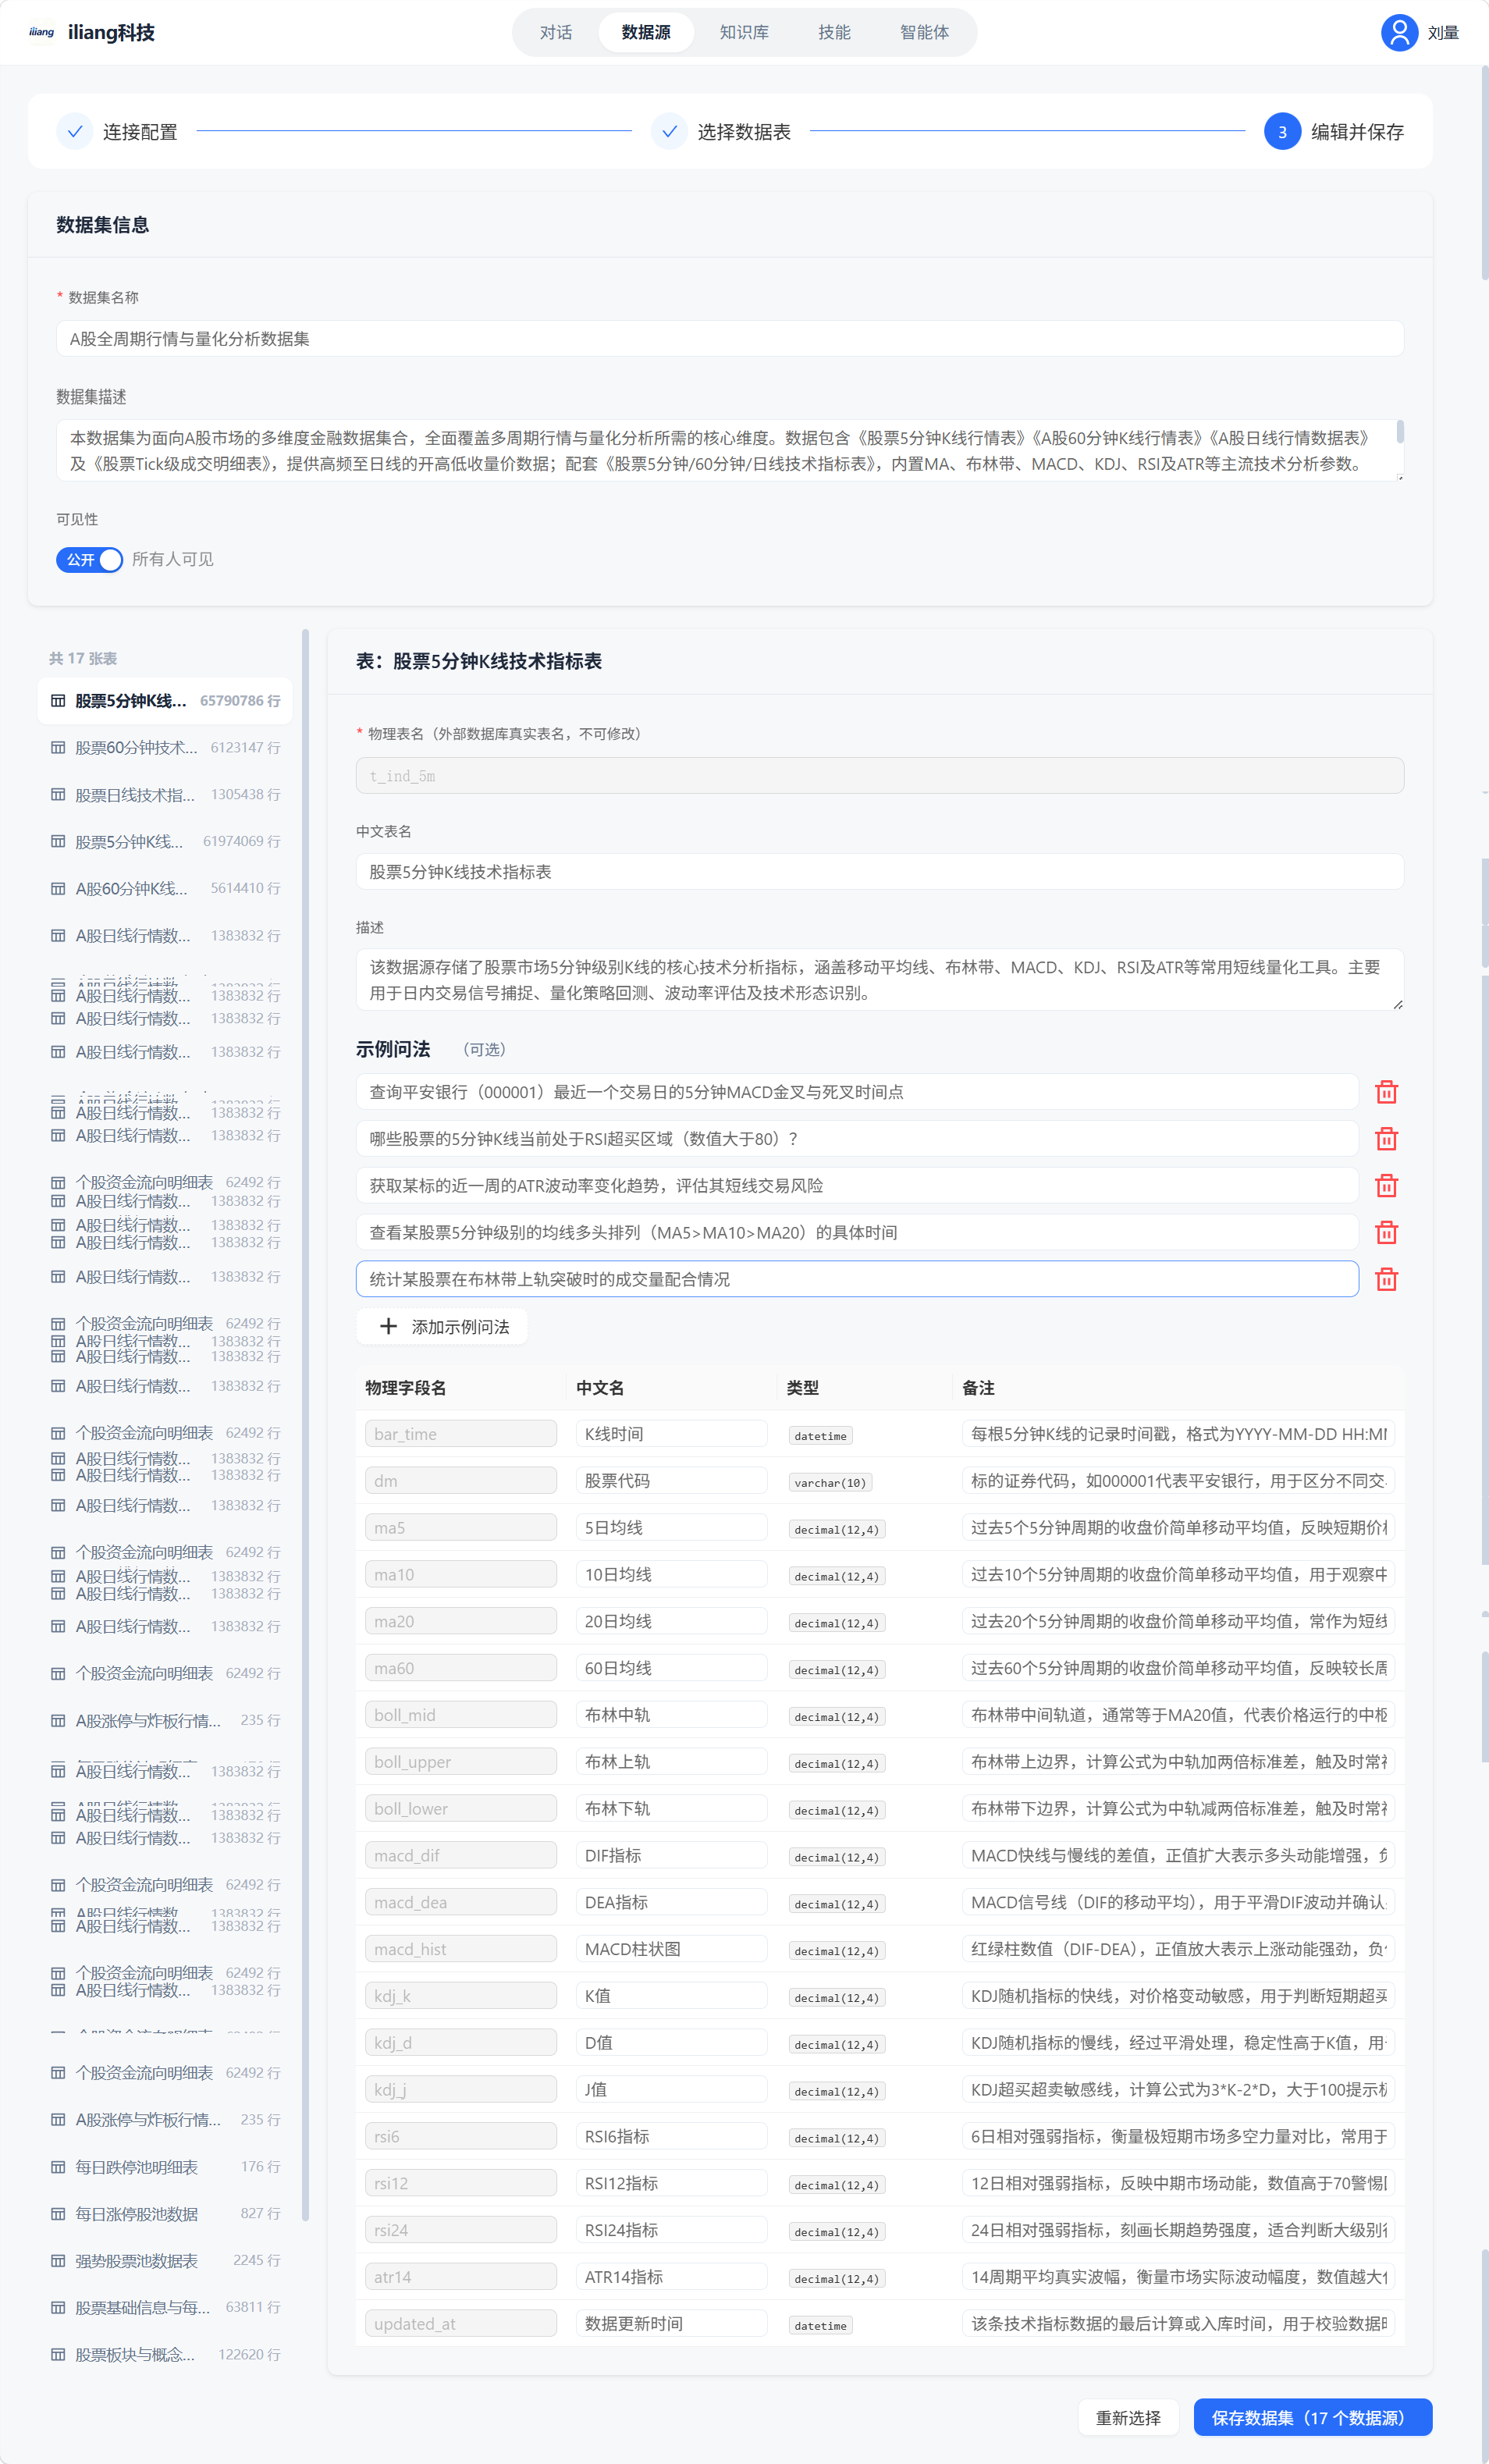Screen dimensions: 1489x2464
Task: Switch to the 对话 tab
Action: (556, 32)
